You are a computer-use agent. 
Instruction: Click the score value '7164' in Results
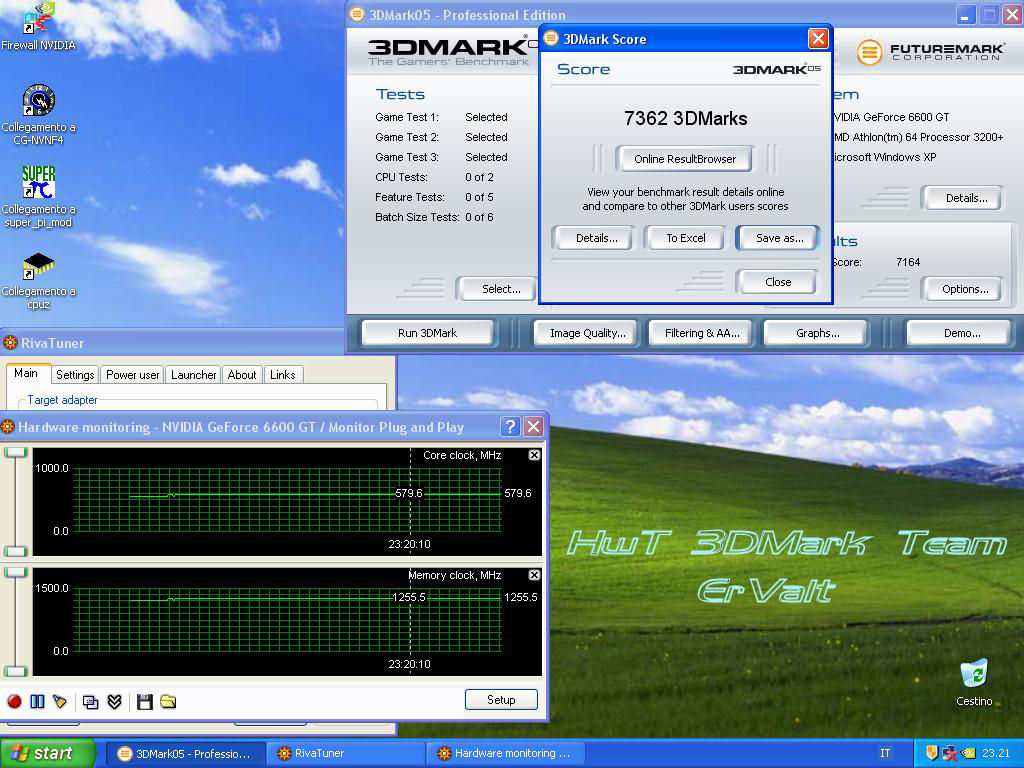(908, 262)
